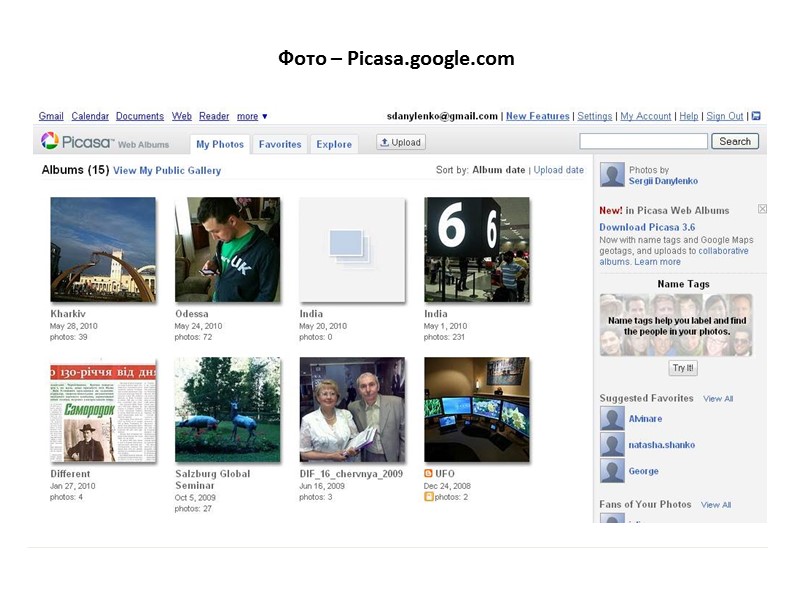Viewport: 800px width, 600px height.
Task: Open the Help link
Action: [x=688, y=116]
